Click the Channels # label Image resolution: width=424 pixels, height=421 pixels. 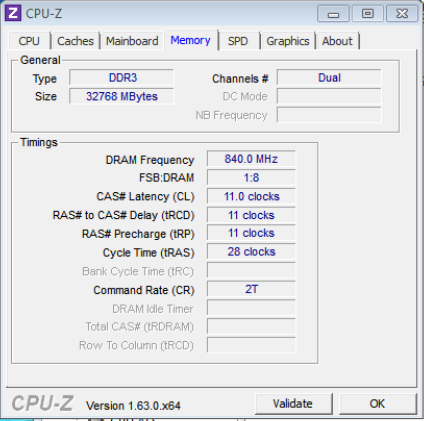tap(240, 79)
